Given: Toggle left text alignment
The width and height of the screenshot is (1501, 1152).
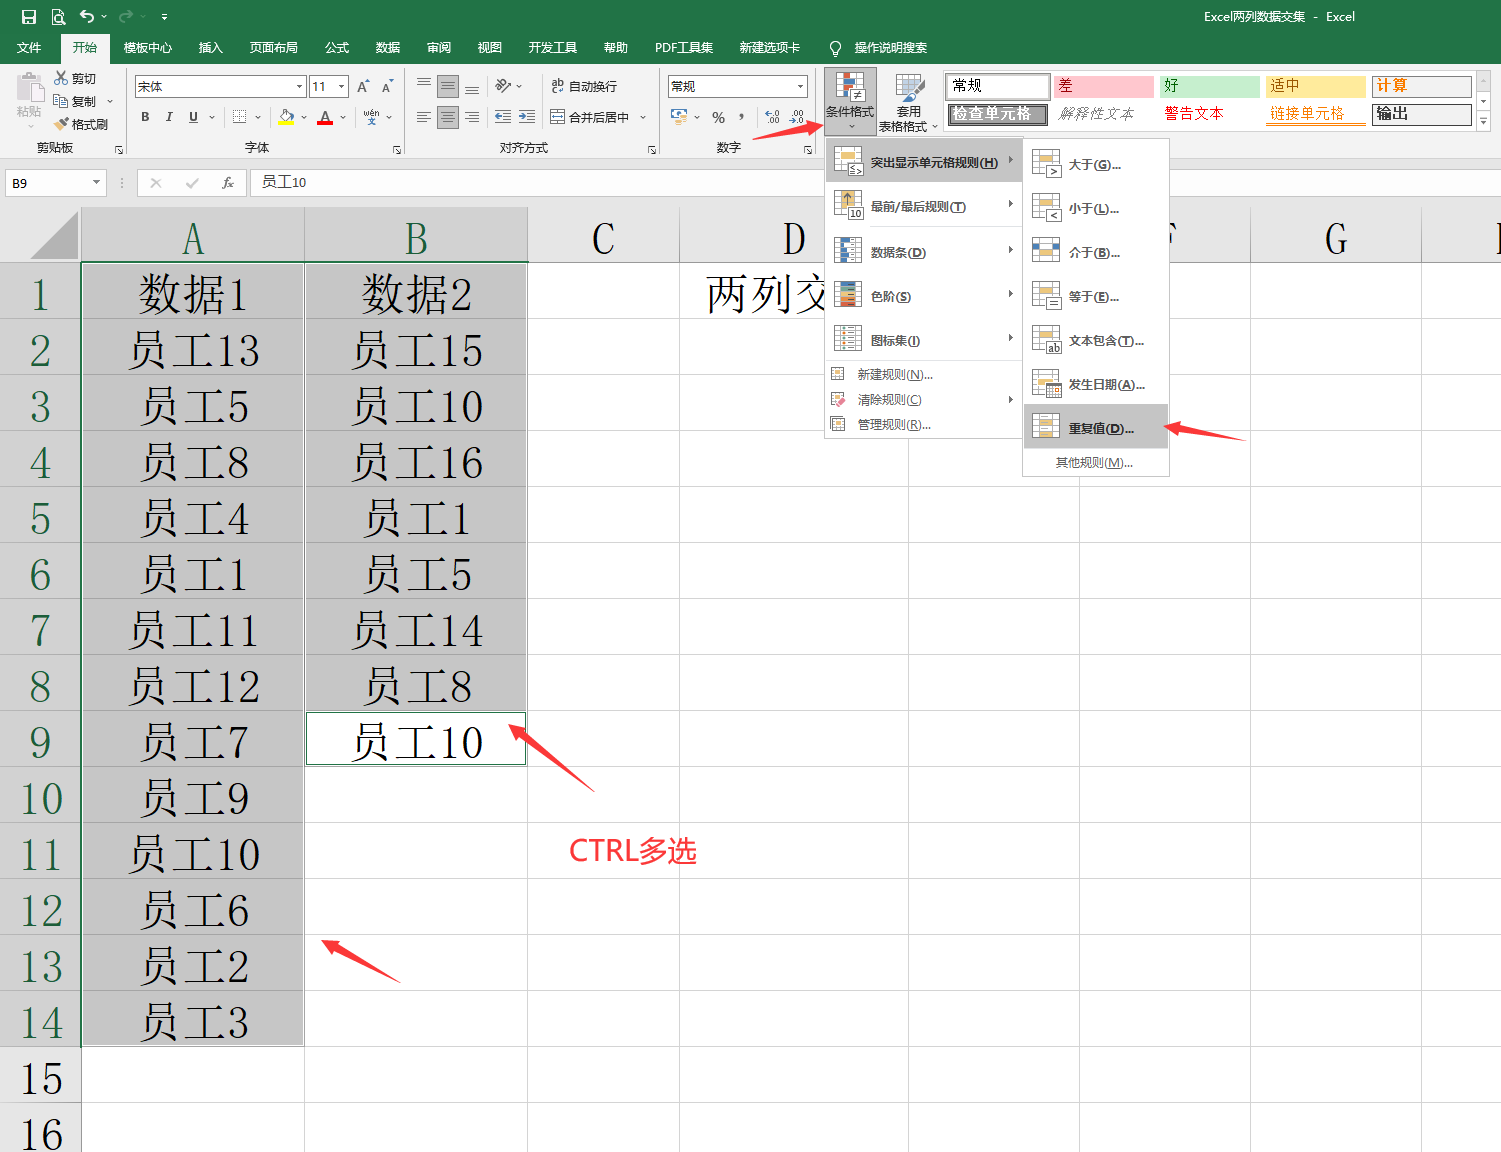Looking at the screenshot, I should 424,117.
